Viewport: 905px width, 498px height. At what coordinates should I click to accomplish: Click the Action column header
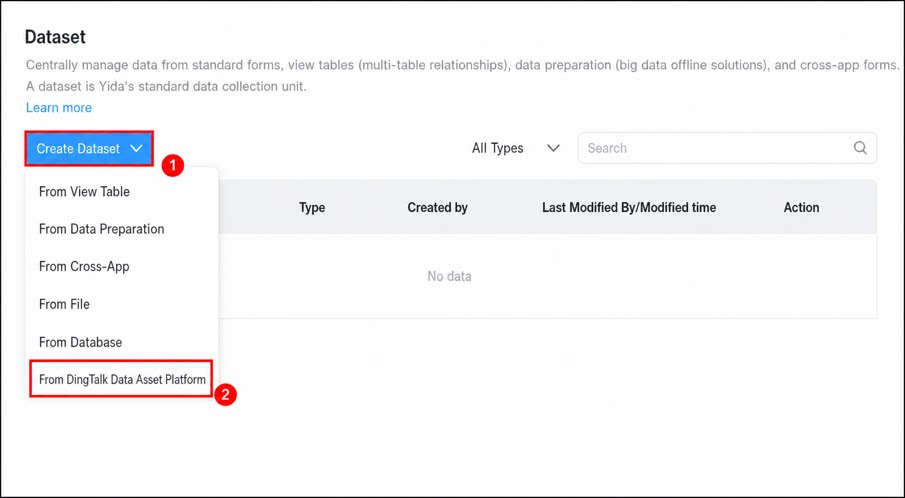[x=801, y=208]
